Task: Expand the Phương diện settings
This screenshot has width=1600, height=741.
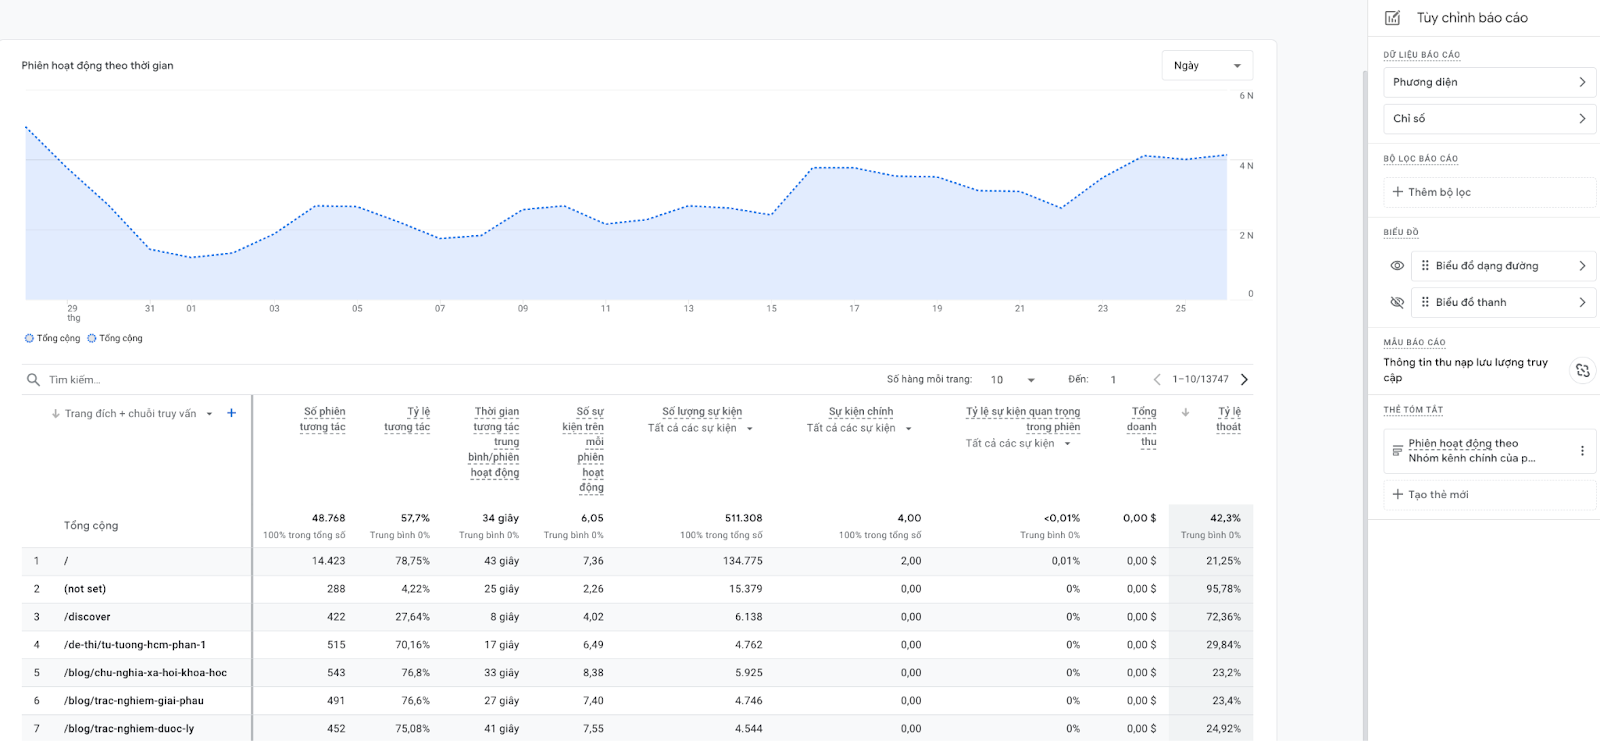Action: click(1489, 82)
